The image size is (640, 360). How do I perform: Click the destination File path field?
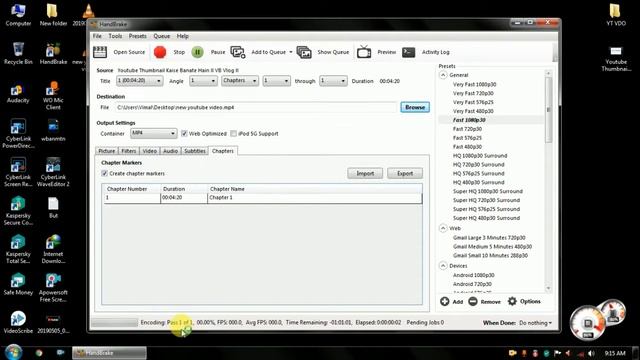click(256, 107)
